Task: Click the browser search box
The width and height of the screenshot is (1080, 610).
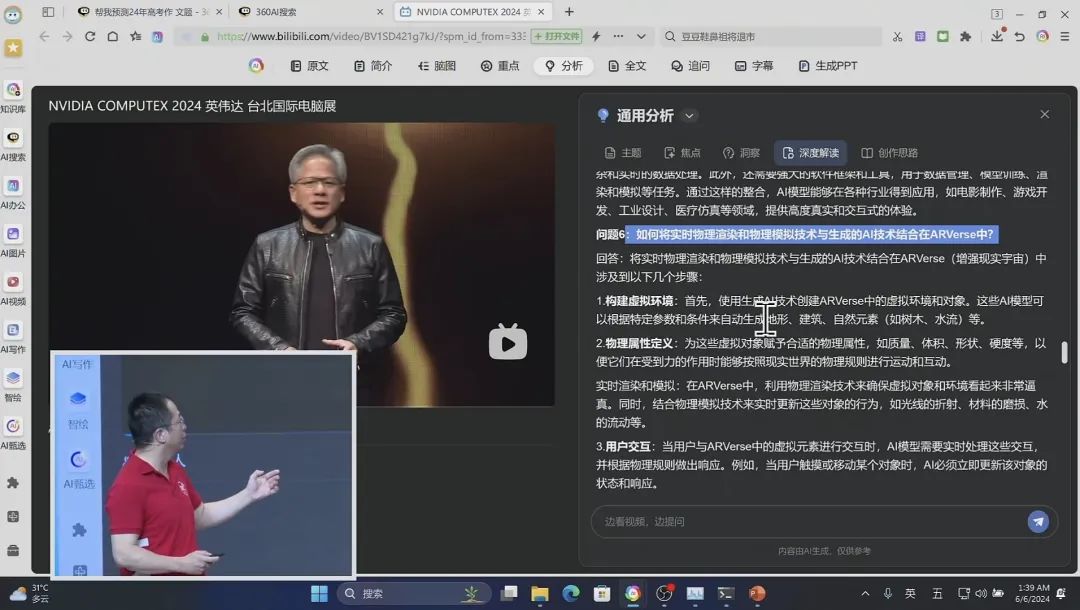Action: [771, 36]
